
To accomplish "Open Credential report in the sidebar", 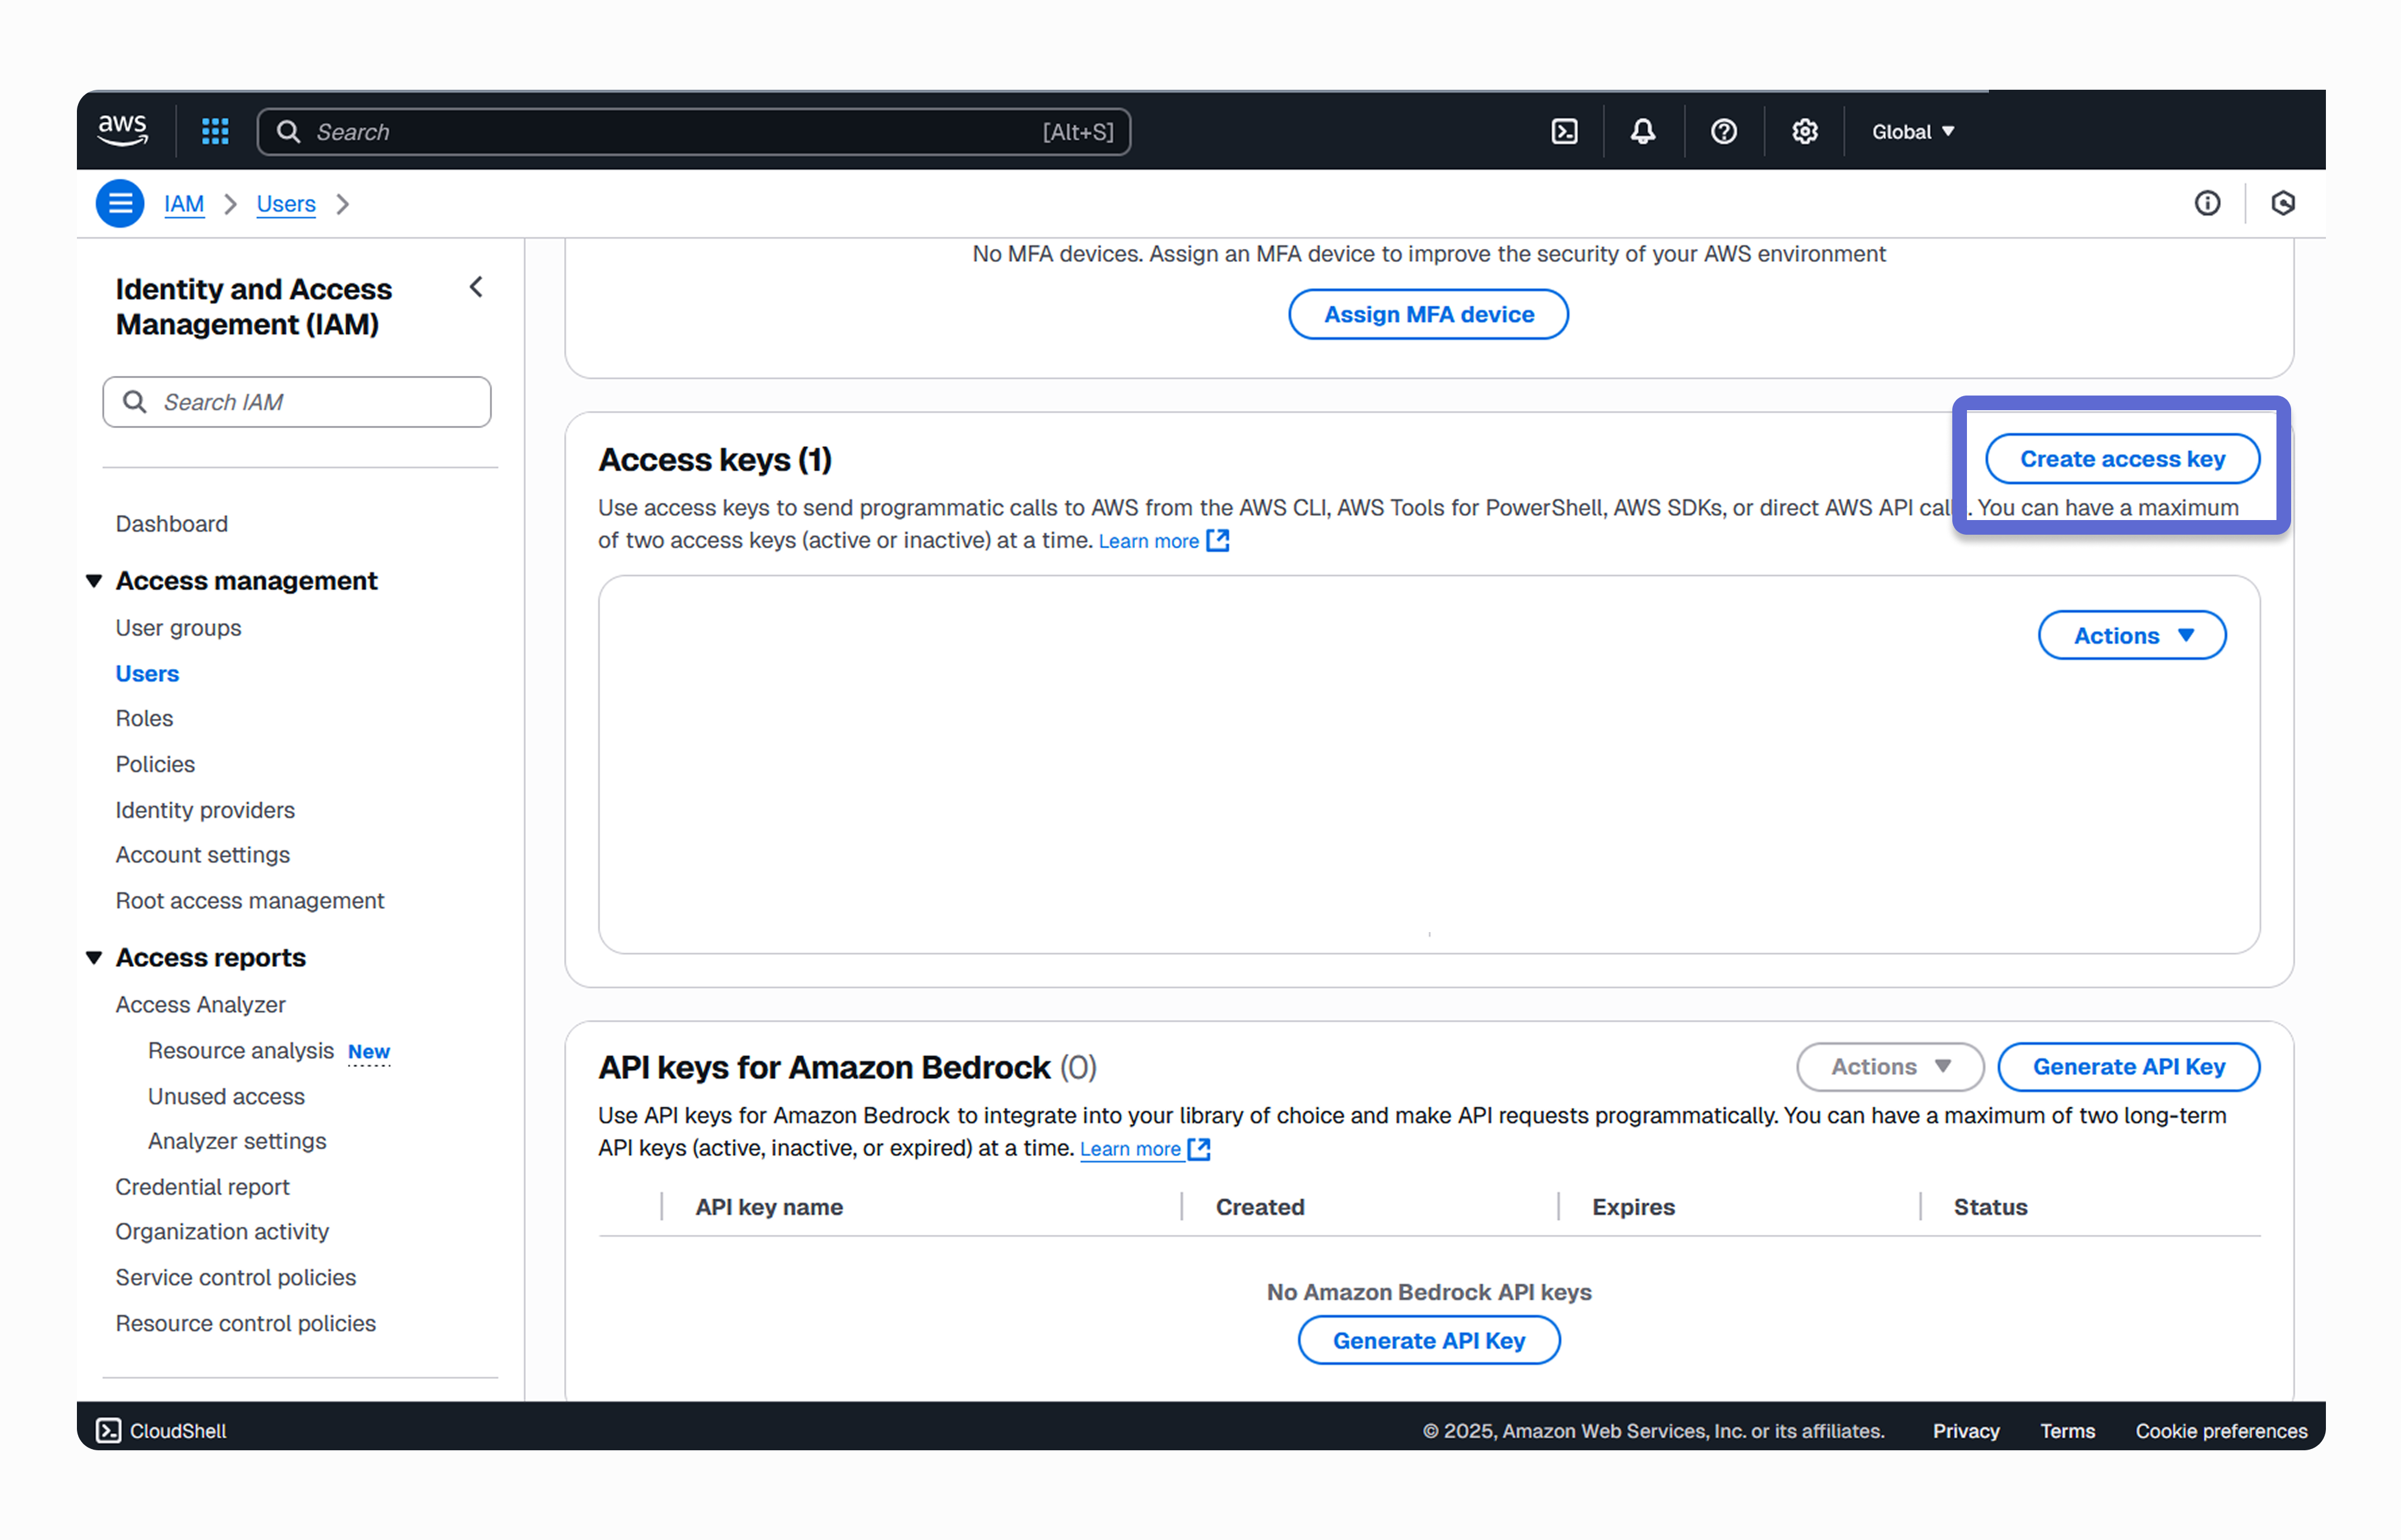I will point(203,1187).
